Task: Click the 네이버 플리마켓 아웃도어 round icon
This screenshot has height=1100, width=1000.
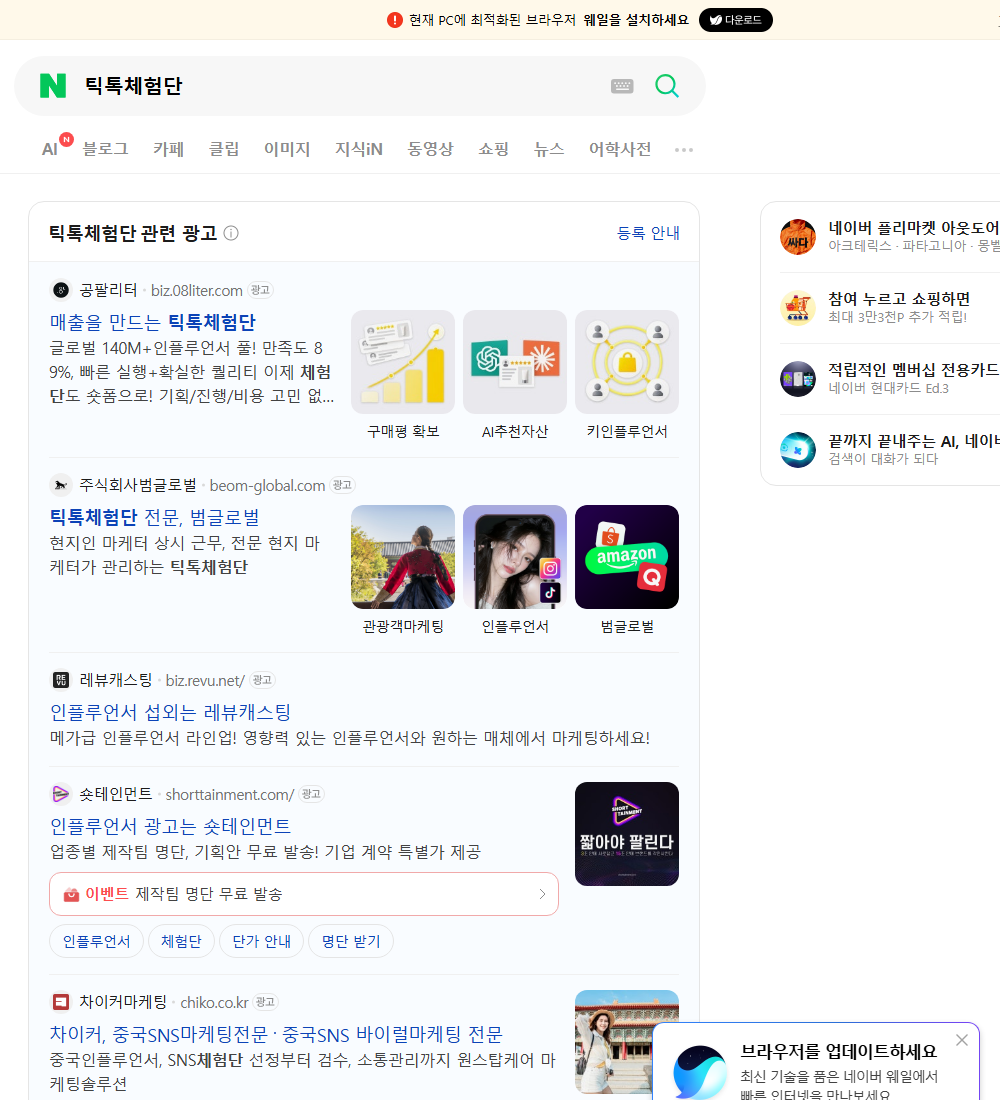Action: click(x=798, y=237)
